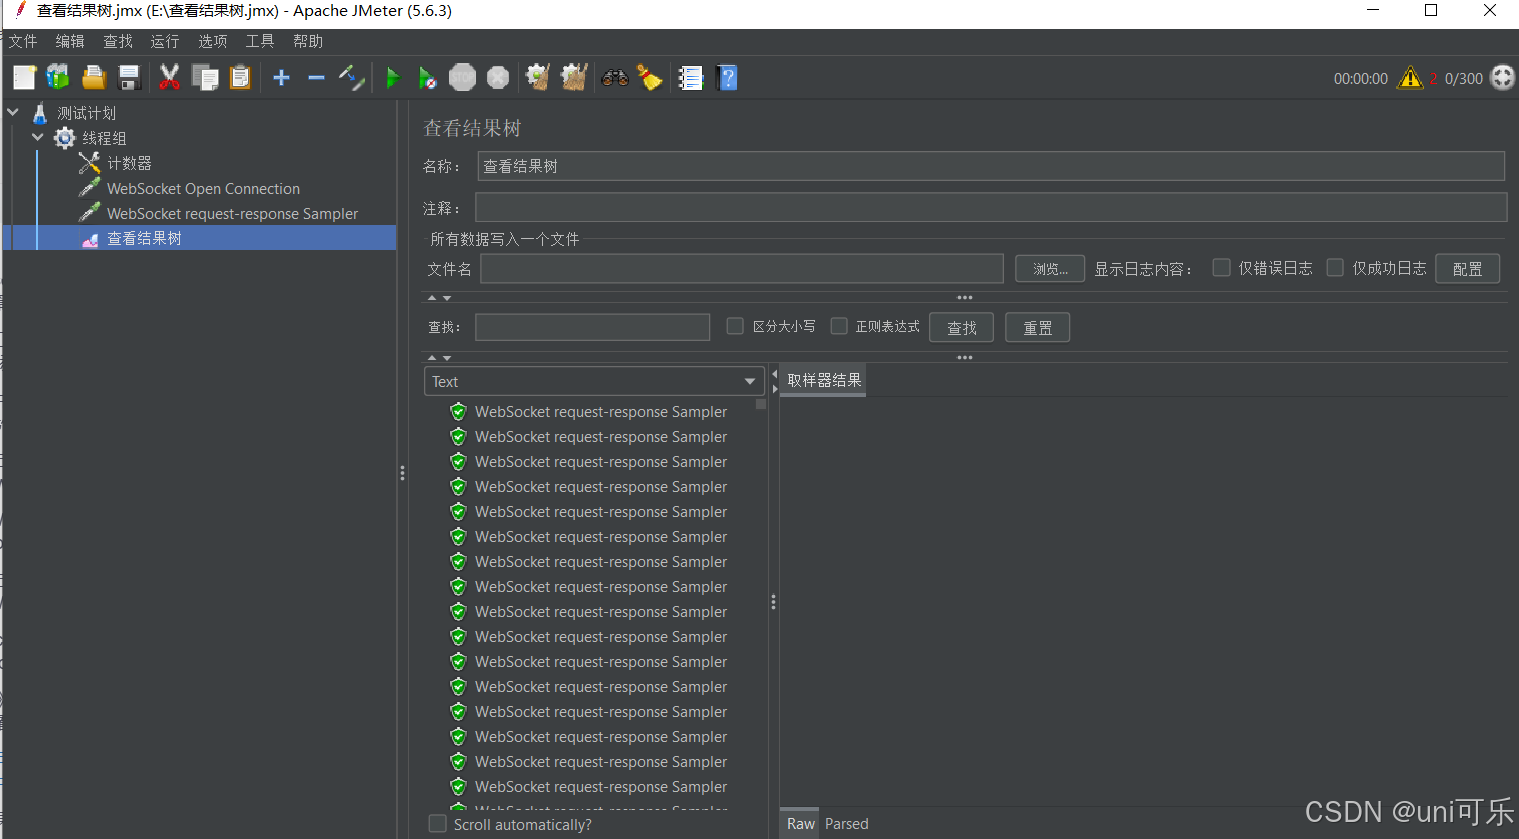
Task: Select 测试计划 root node
Action: tap(86, 113)
